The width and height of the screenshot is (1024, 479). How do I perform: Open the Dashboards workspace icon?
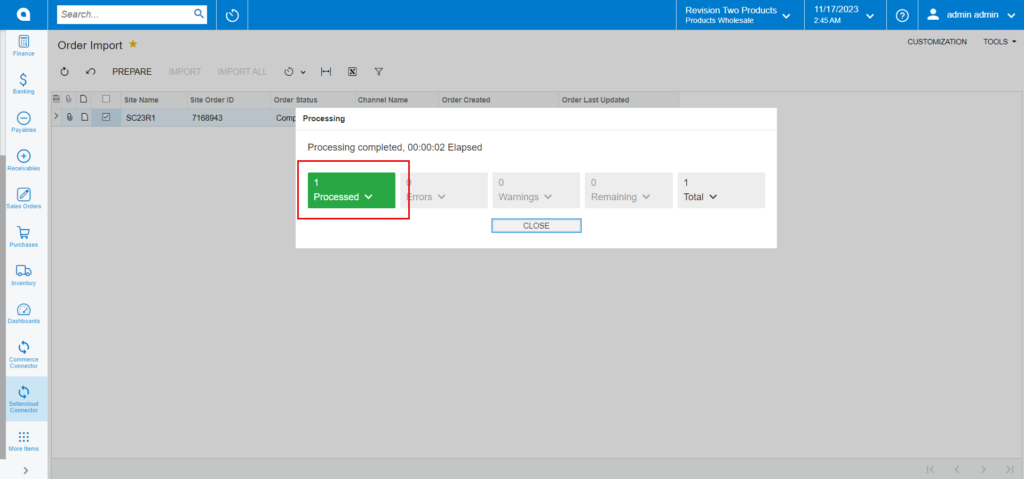click(24, 313)
